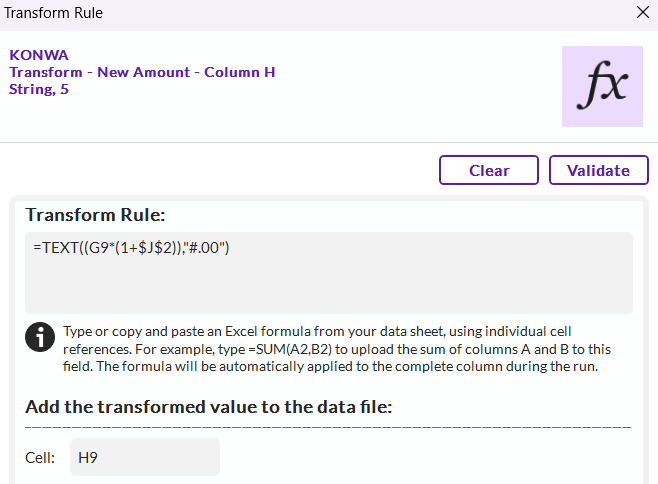658x484 pixels.
Task: Click empty space below formula in rule box
Action: (x=328, y=290)
